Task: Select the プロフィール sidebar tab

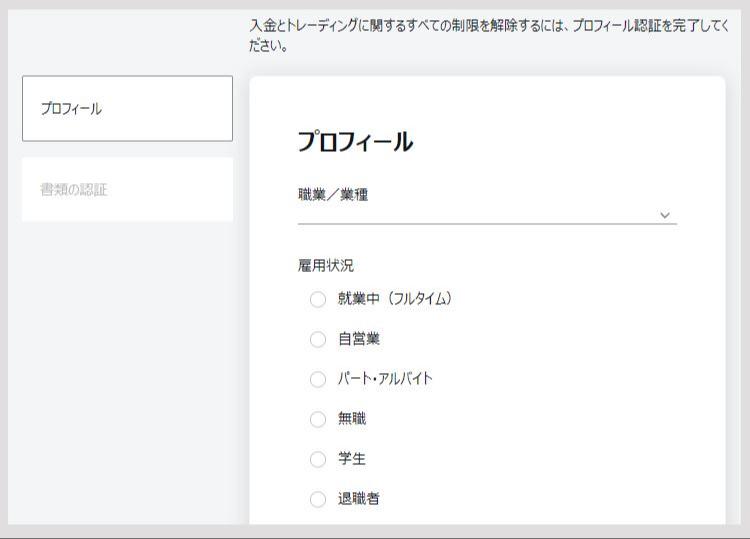Action: pos(127,109)
